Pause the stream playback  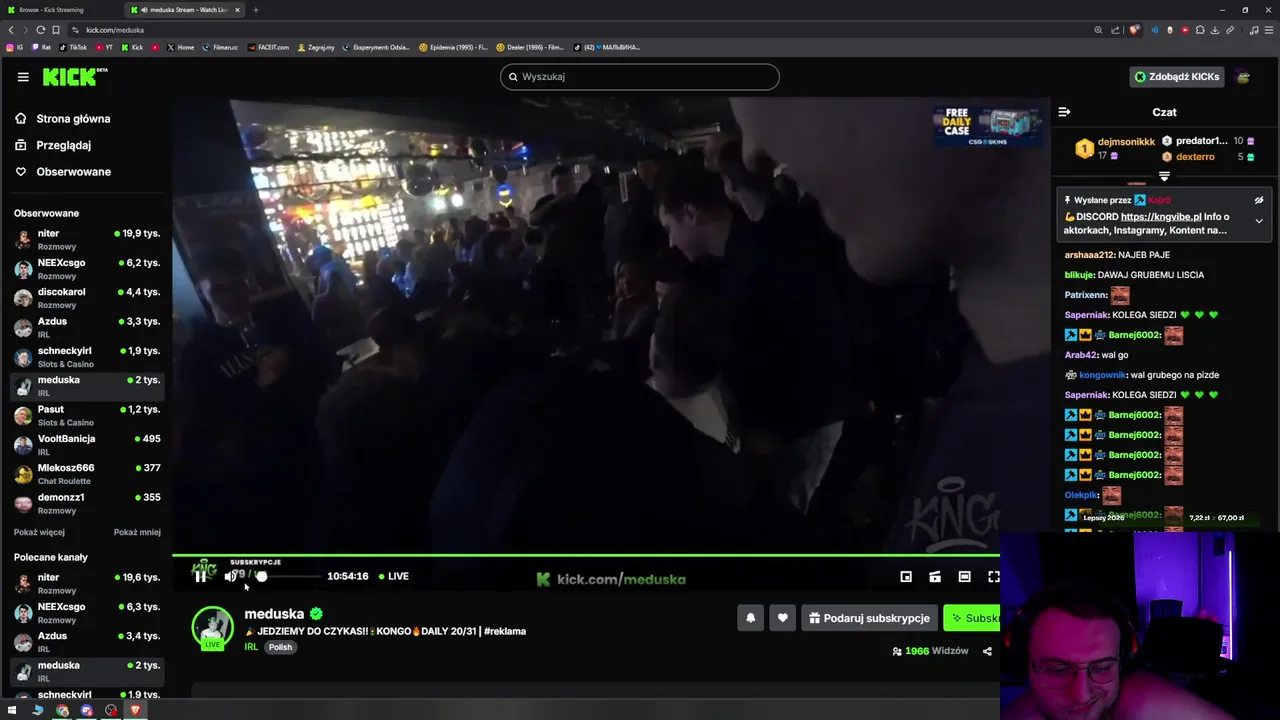(x=201, y=576)
